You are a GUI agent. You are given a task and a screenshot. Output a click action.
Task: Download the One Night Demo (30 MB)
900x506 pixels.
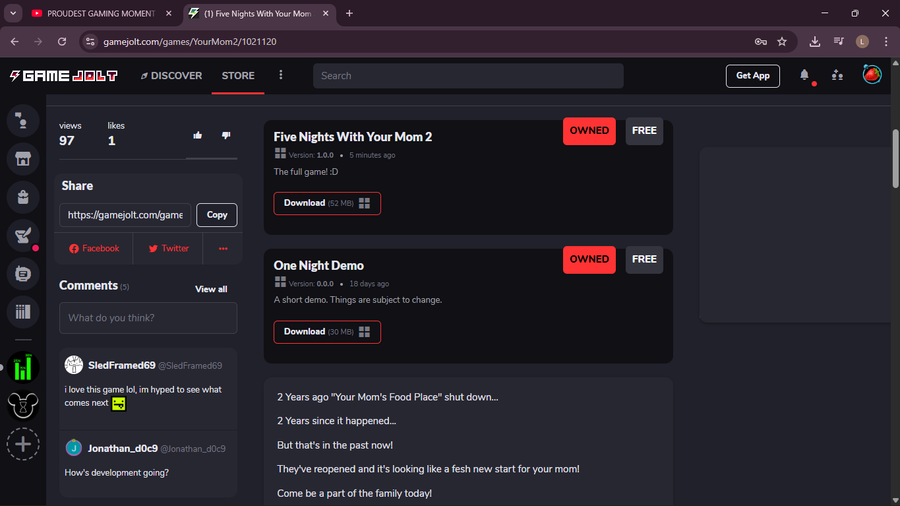327,332
